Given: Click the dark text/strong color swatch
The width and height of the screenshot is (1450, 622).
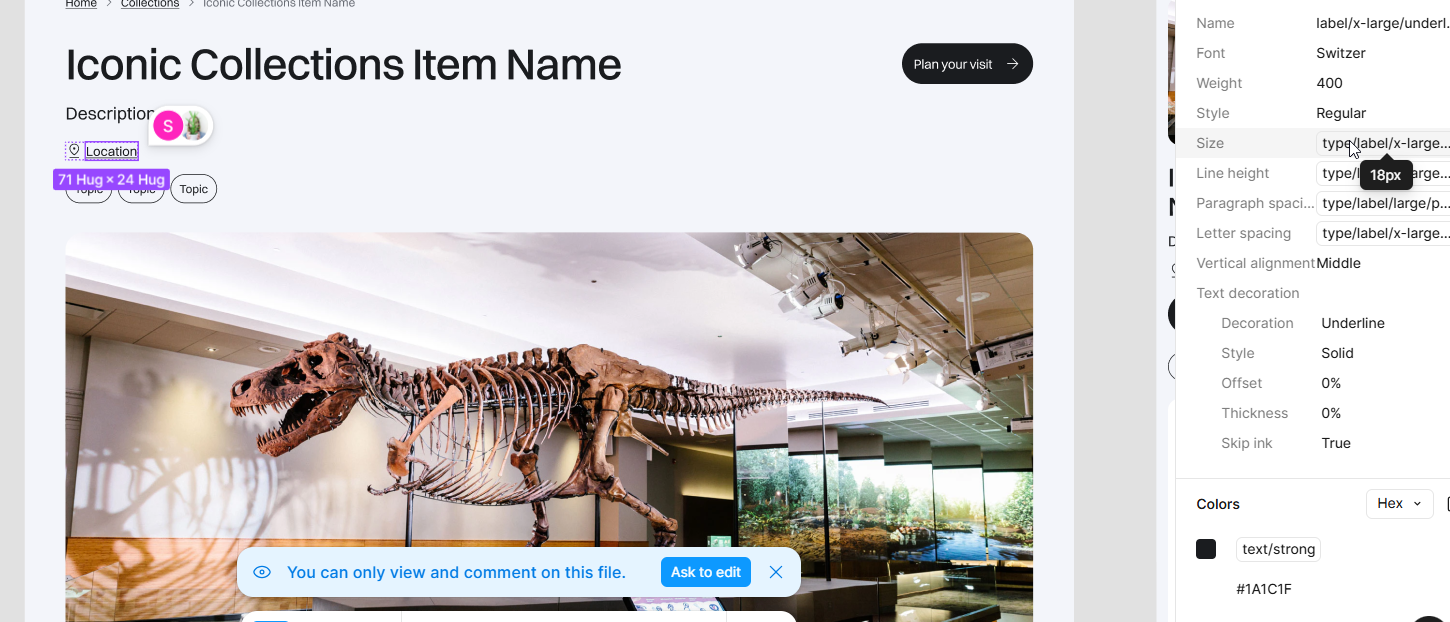Looking at the screenshot, I should point(1206,549).
